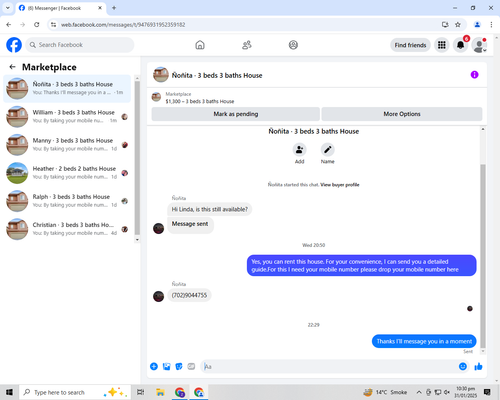Open browser profile icon
Image resolution: width=500 pixels, height=400 pixels.
(x=477, y=25)
